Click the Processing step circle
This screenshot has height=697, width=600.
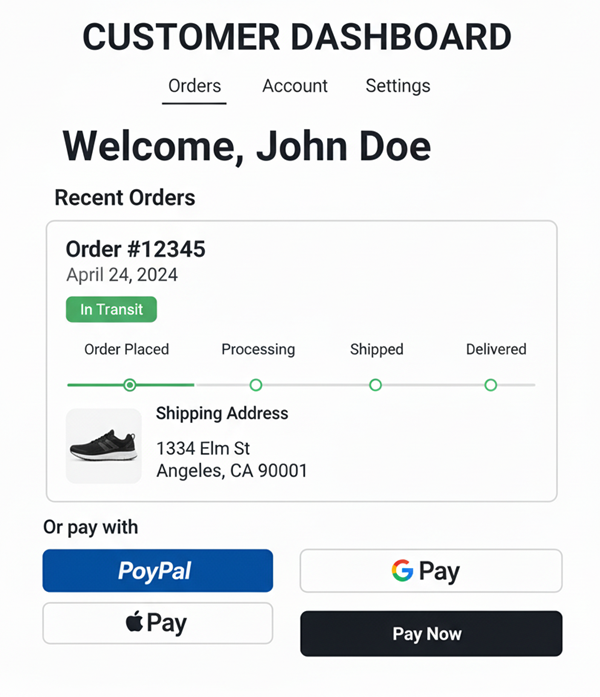pyautogui.click(x=256, y=385)
